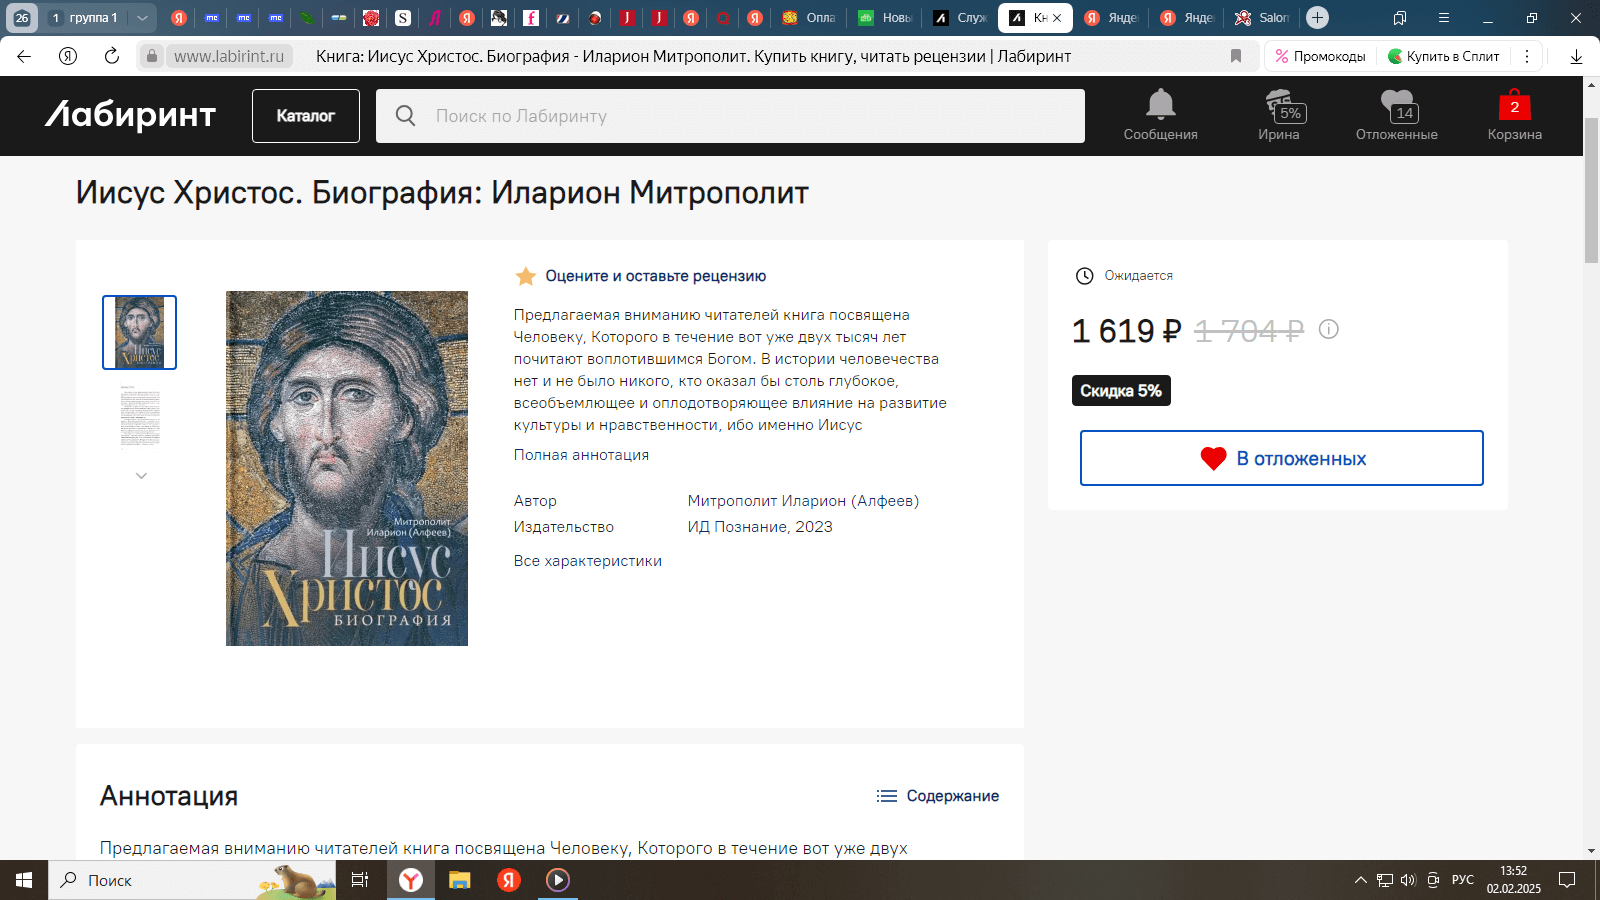Click Купить в Сплит button
Image resolution: width=1600 pixels, height=900 pixels.
[x=1444, y=56]
